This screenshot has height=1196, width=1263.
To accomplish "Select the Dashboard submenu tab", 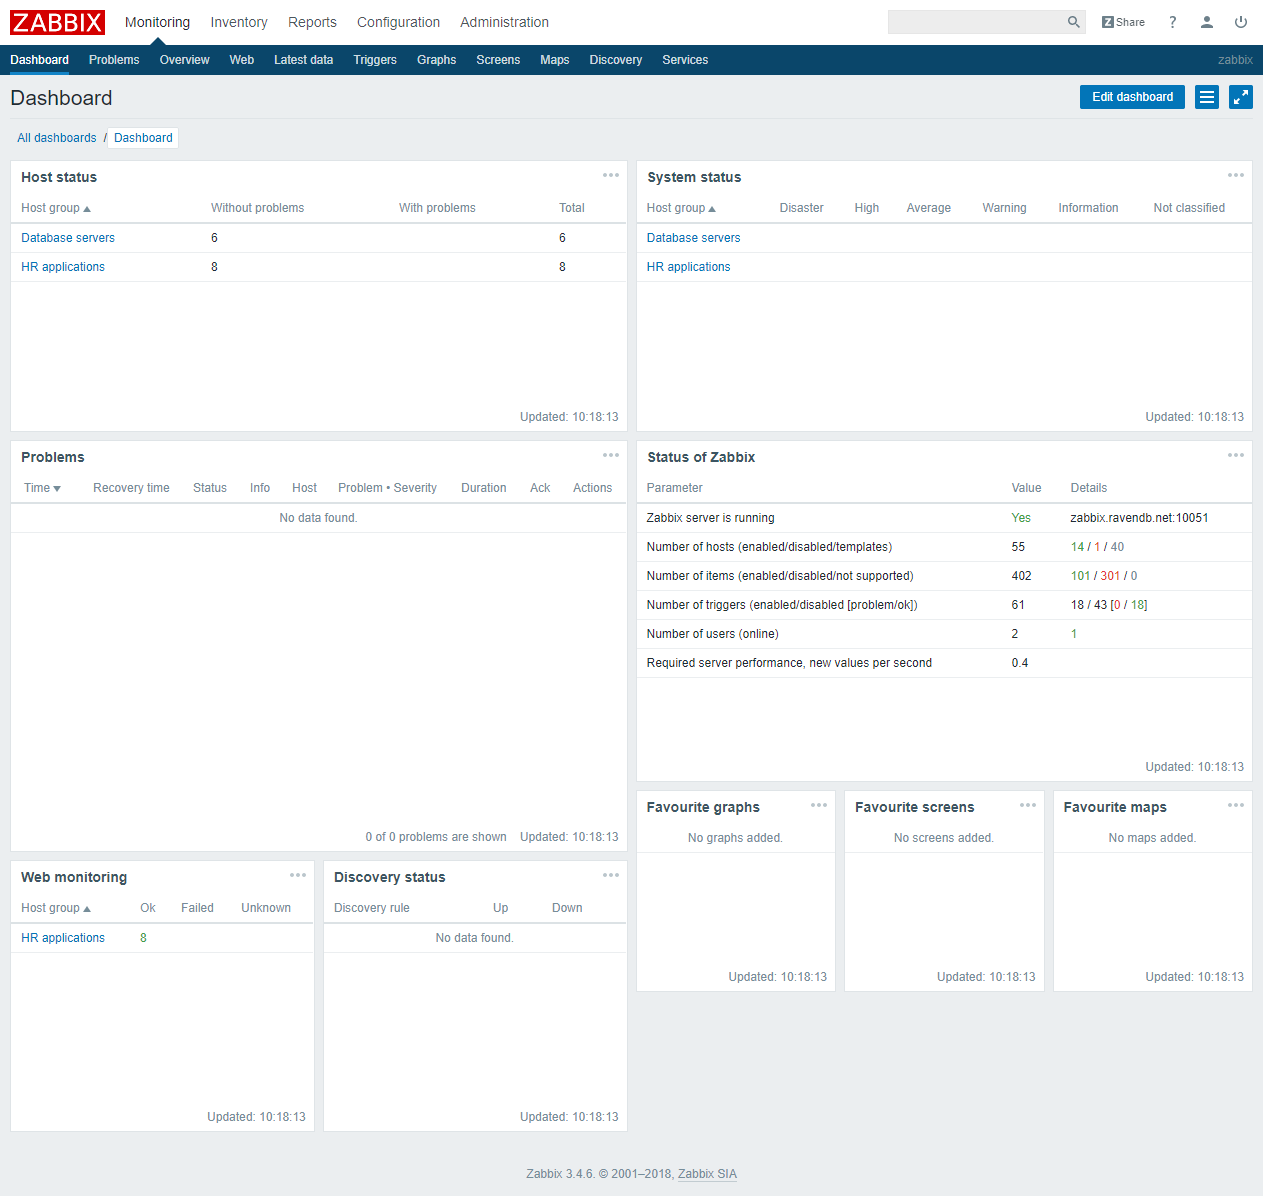I will (40, 60).
